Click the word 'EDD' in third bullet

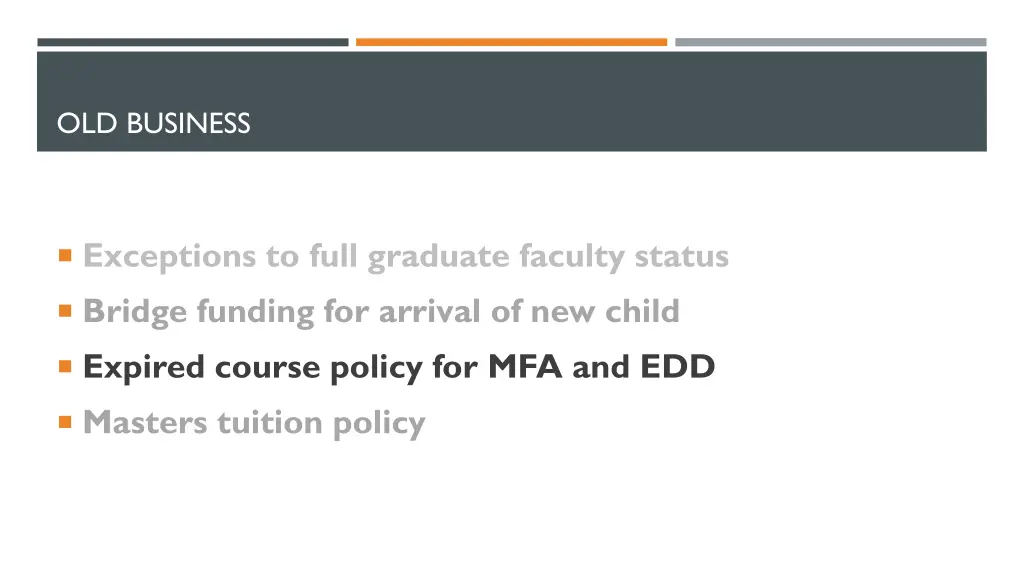click(678, 366)
